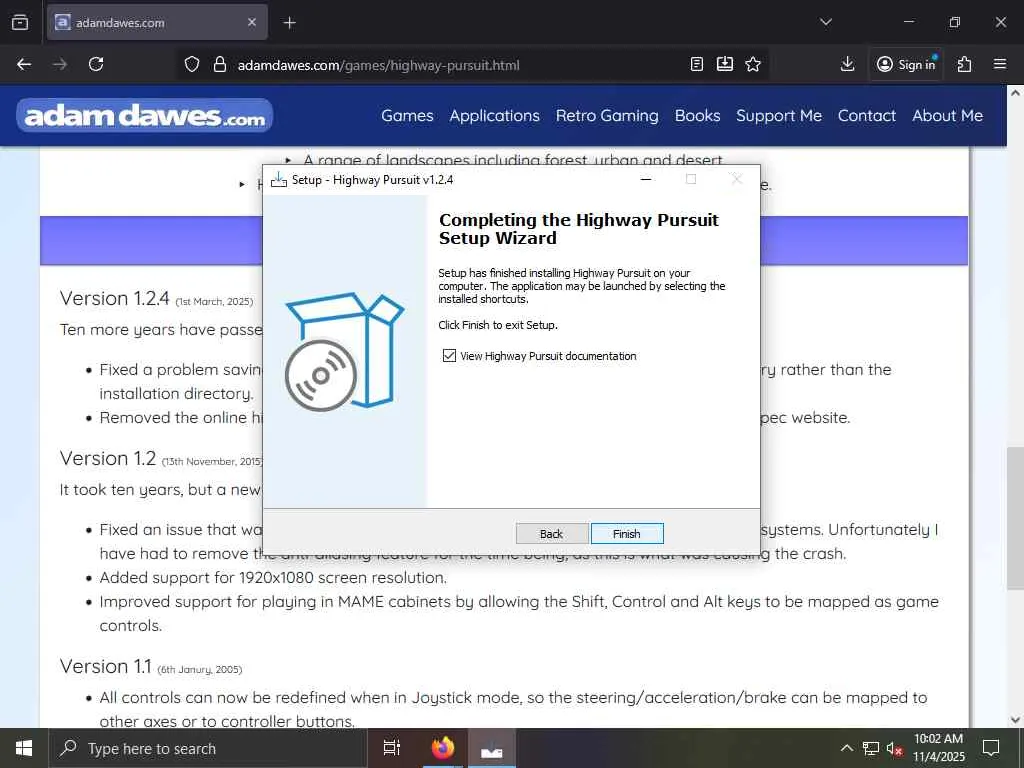This screenshot has height=768, width=1024.
Task: Click the Firefox taskbar icon
Action: (x=443, y=748)
